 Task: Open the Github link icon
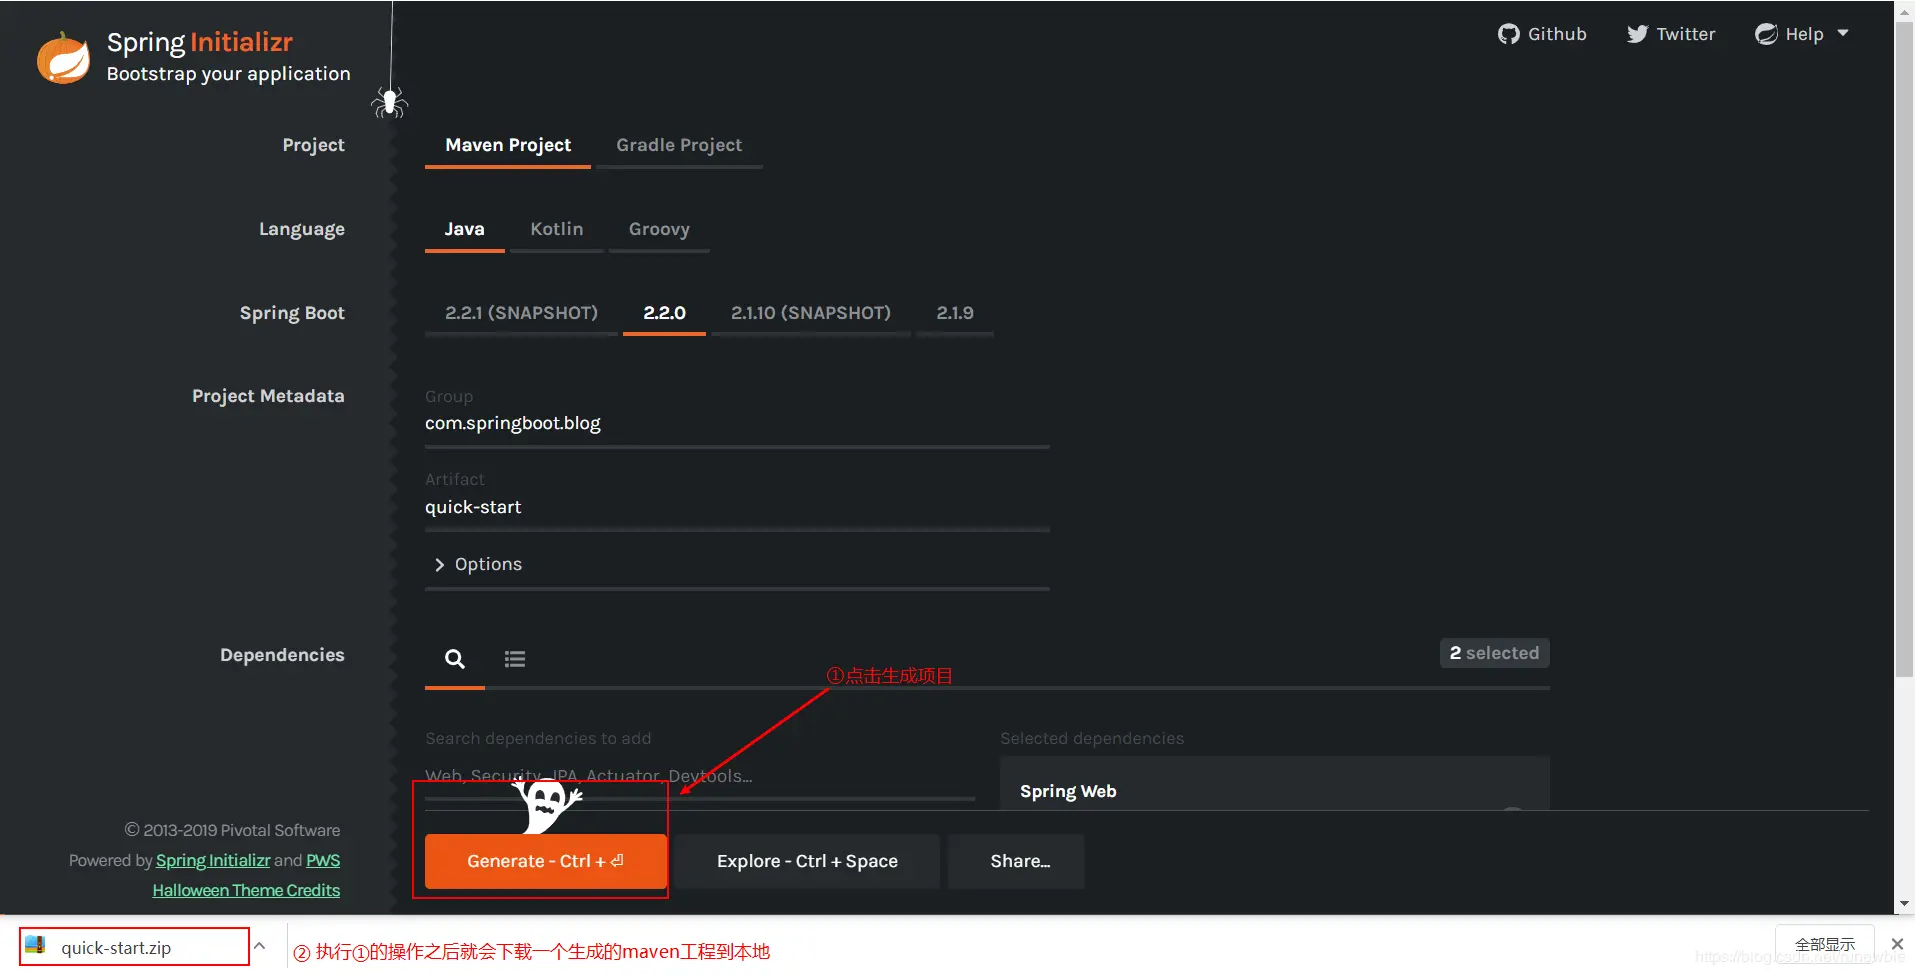click(x=1508, y=34)
